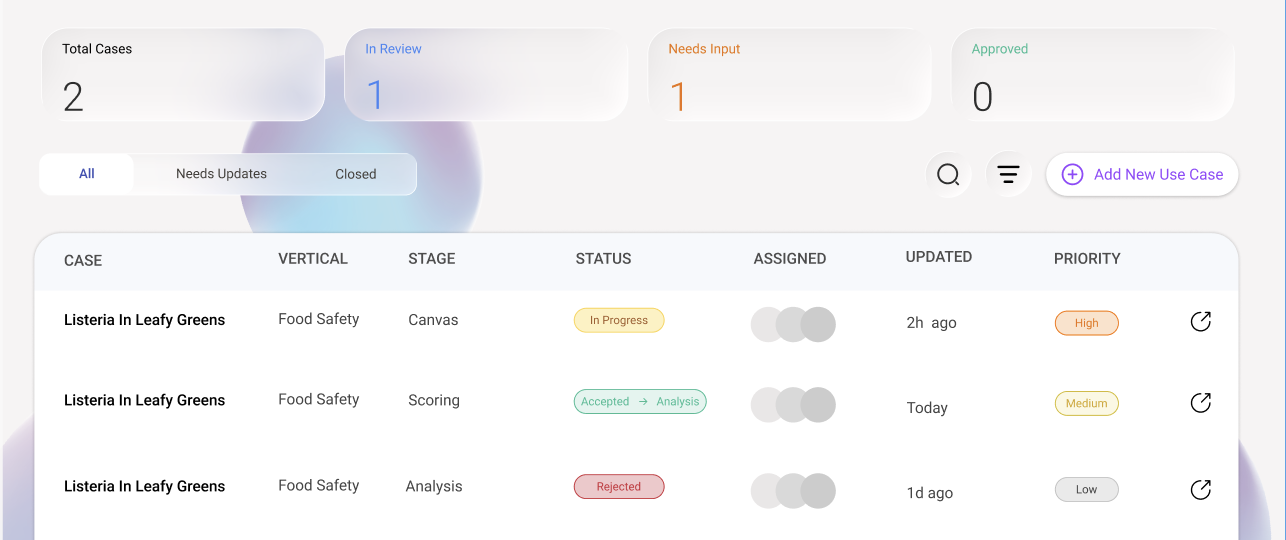Screen dimensions: 1286x540
Task: Click the Medium priority badge
Action: 1086,404
